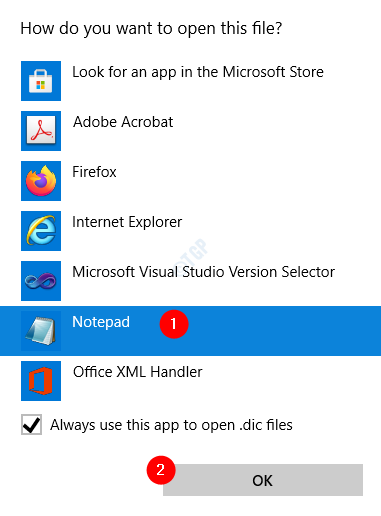Click the Notepad icon
The image size is (381, 516).
(41, 331)
